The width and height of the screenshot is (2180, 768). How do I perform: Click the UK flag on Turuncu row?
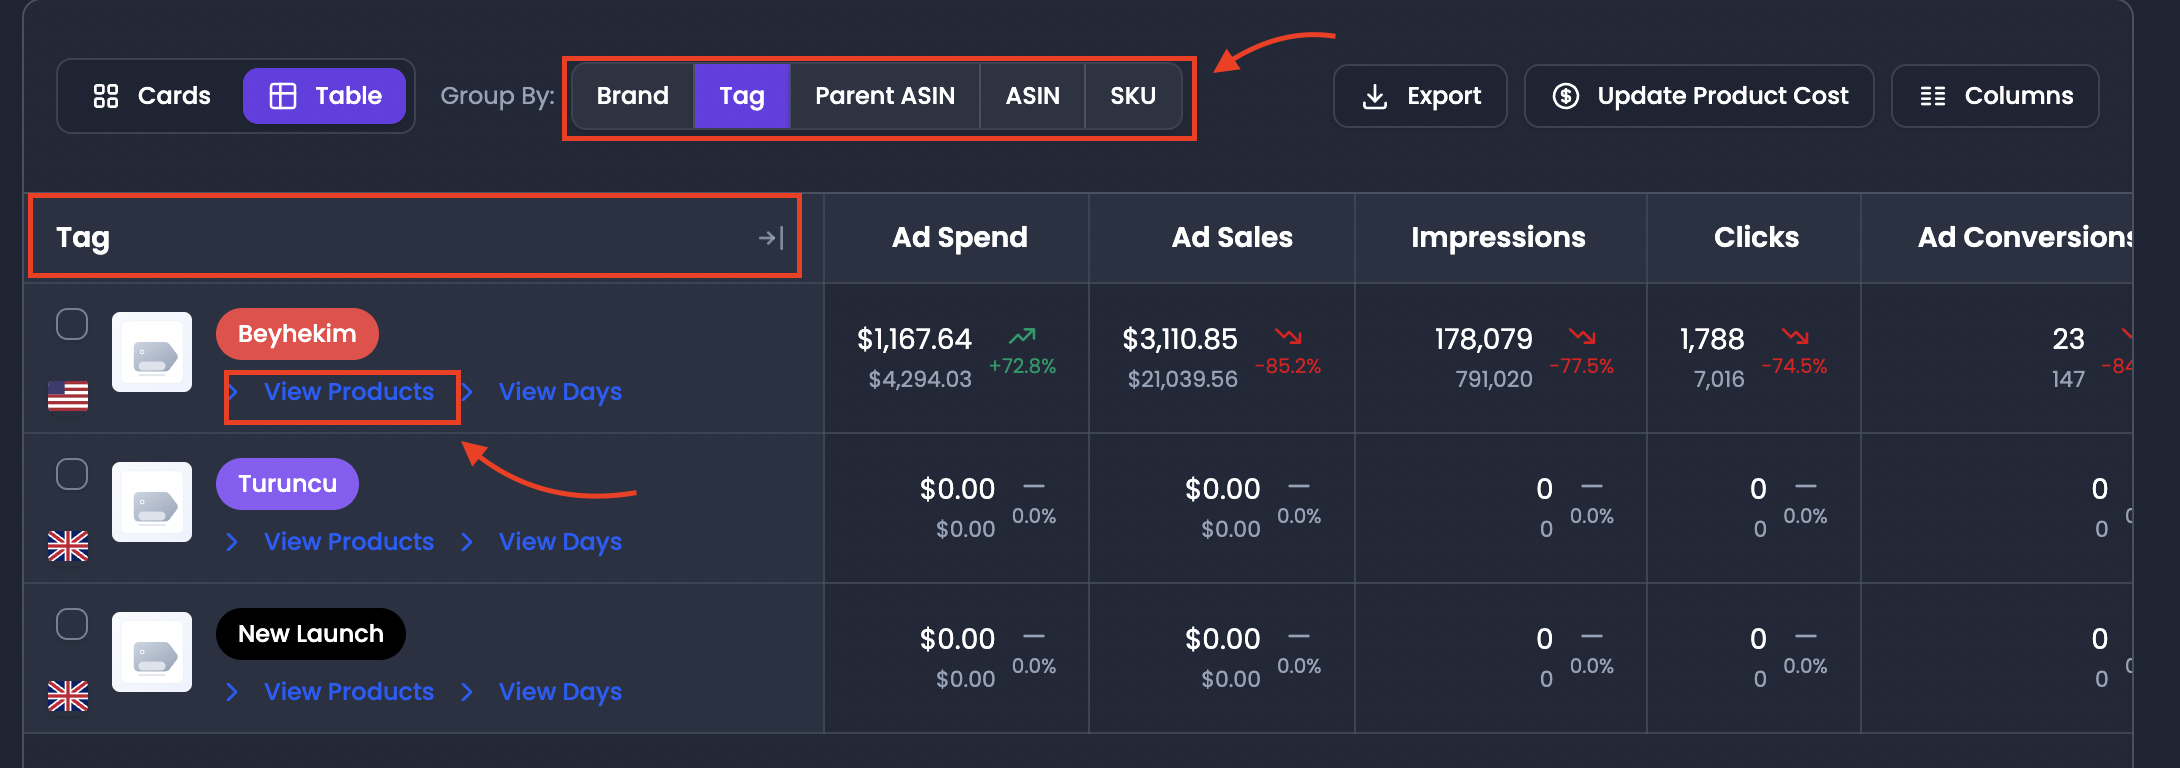(x=68, y=546)
